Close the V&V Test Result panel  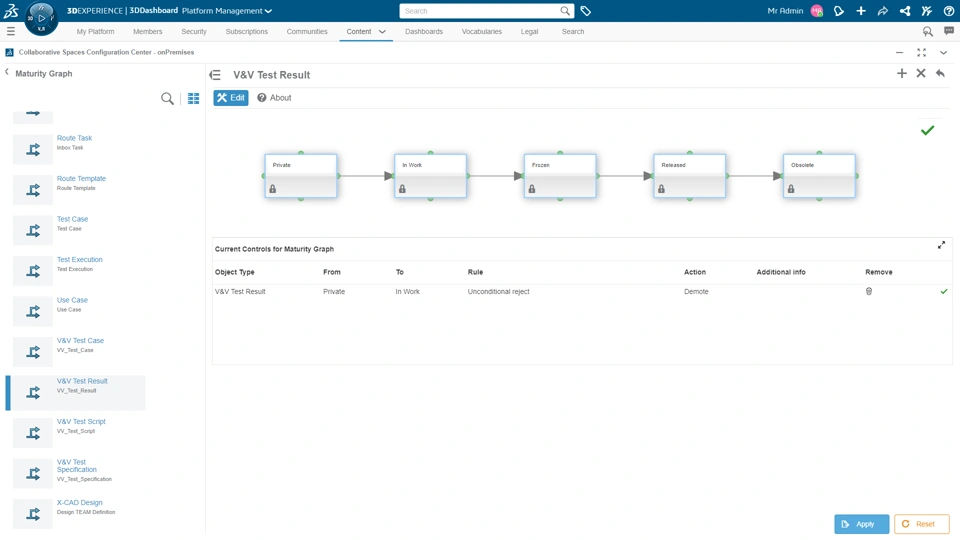click(x=921, y=73)
